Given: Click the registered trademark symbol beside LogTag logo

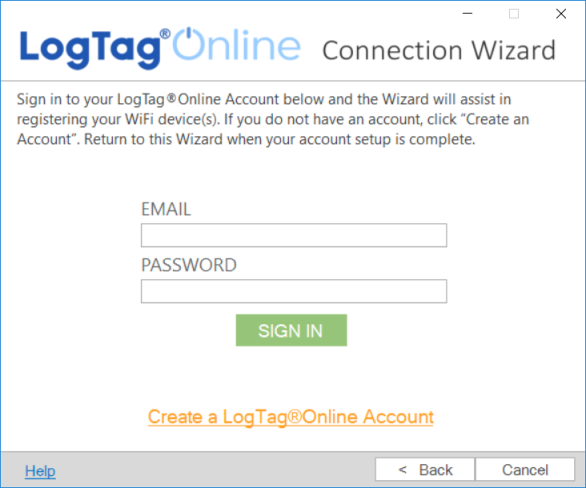Looking at the screenshot, I should click(x=165, y=33).
